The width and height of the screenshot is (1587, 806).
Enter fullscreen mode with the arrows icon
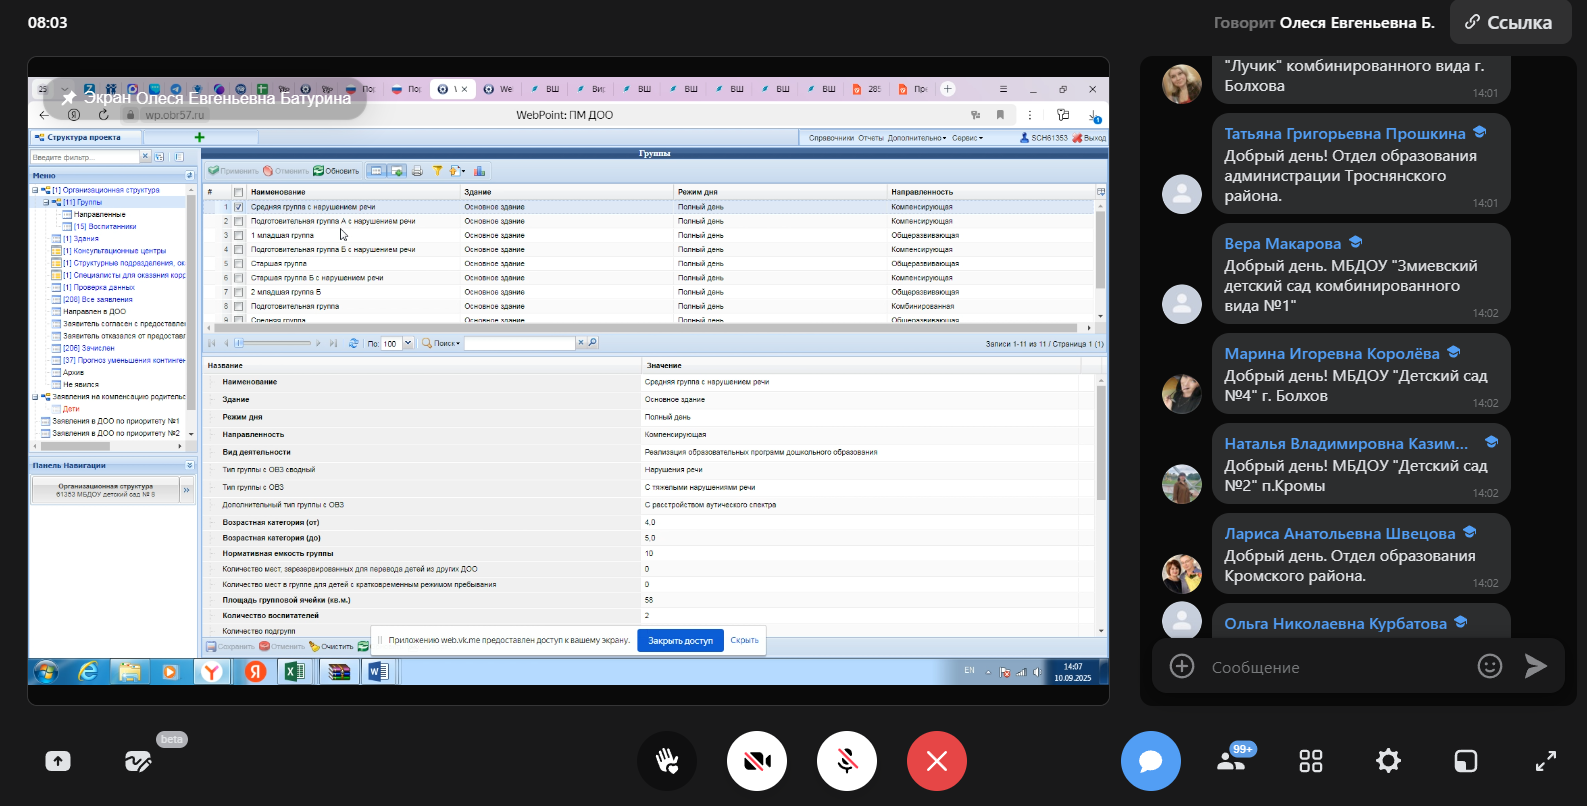click(1545, 761)
